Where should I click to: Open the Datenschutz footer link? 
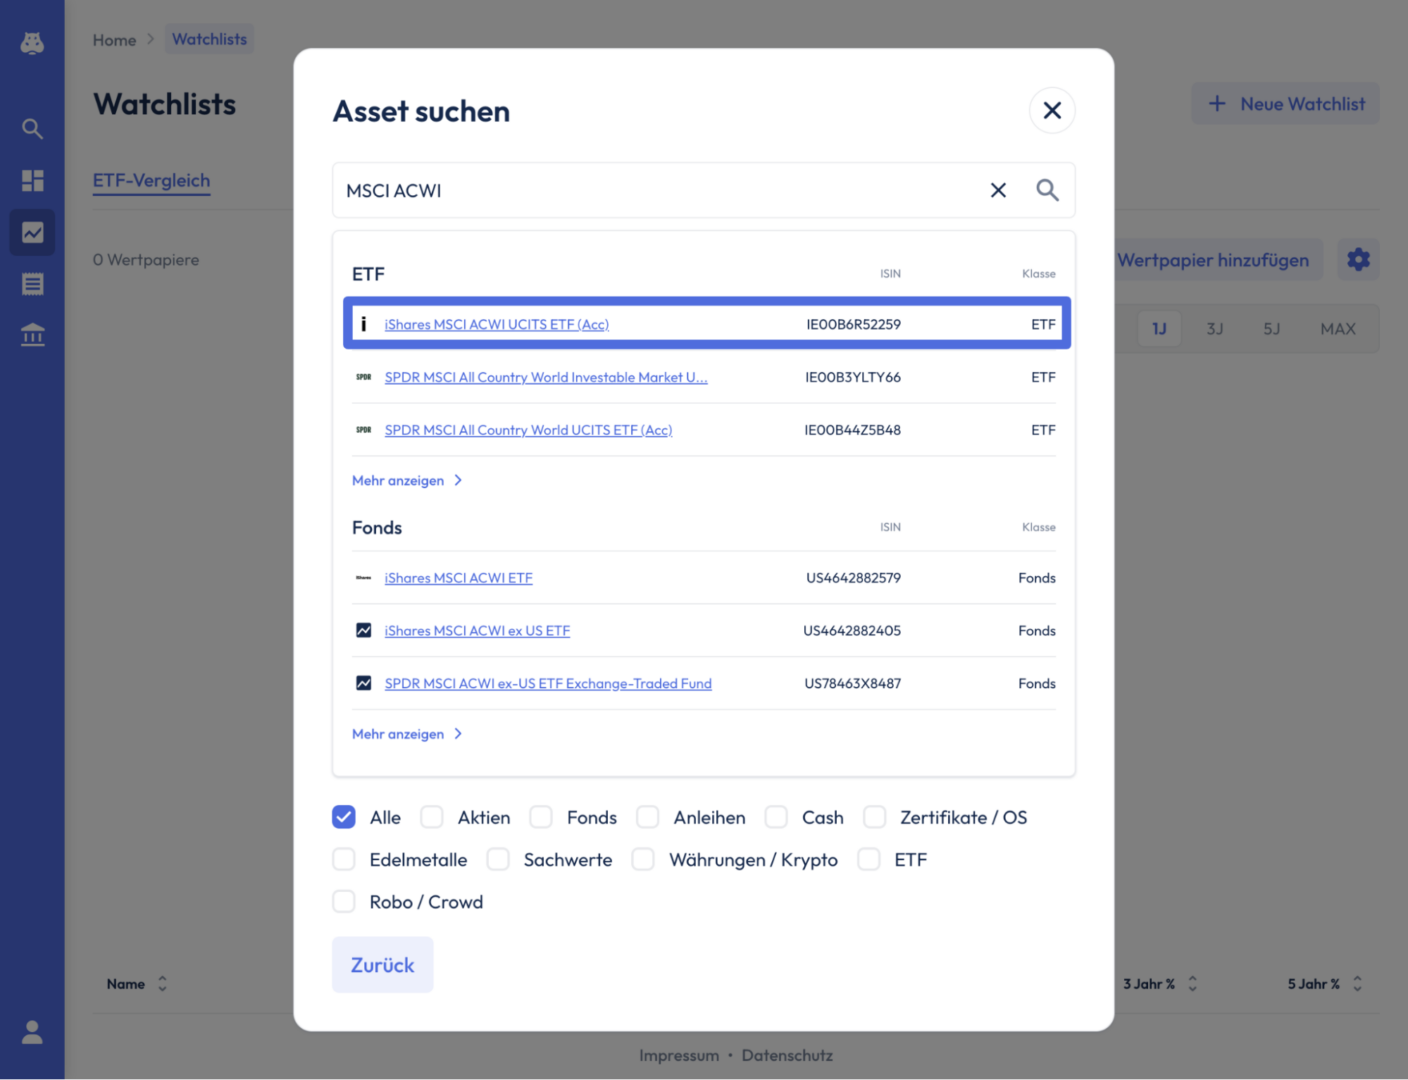tap(787, 1055)
